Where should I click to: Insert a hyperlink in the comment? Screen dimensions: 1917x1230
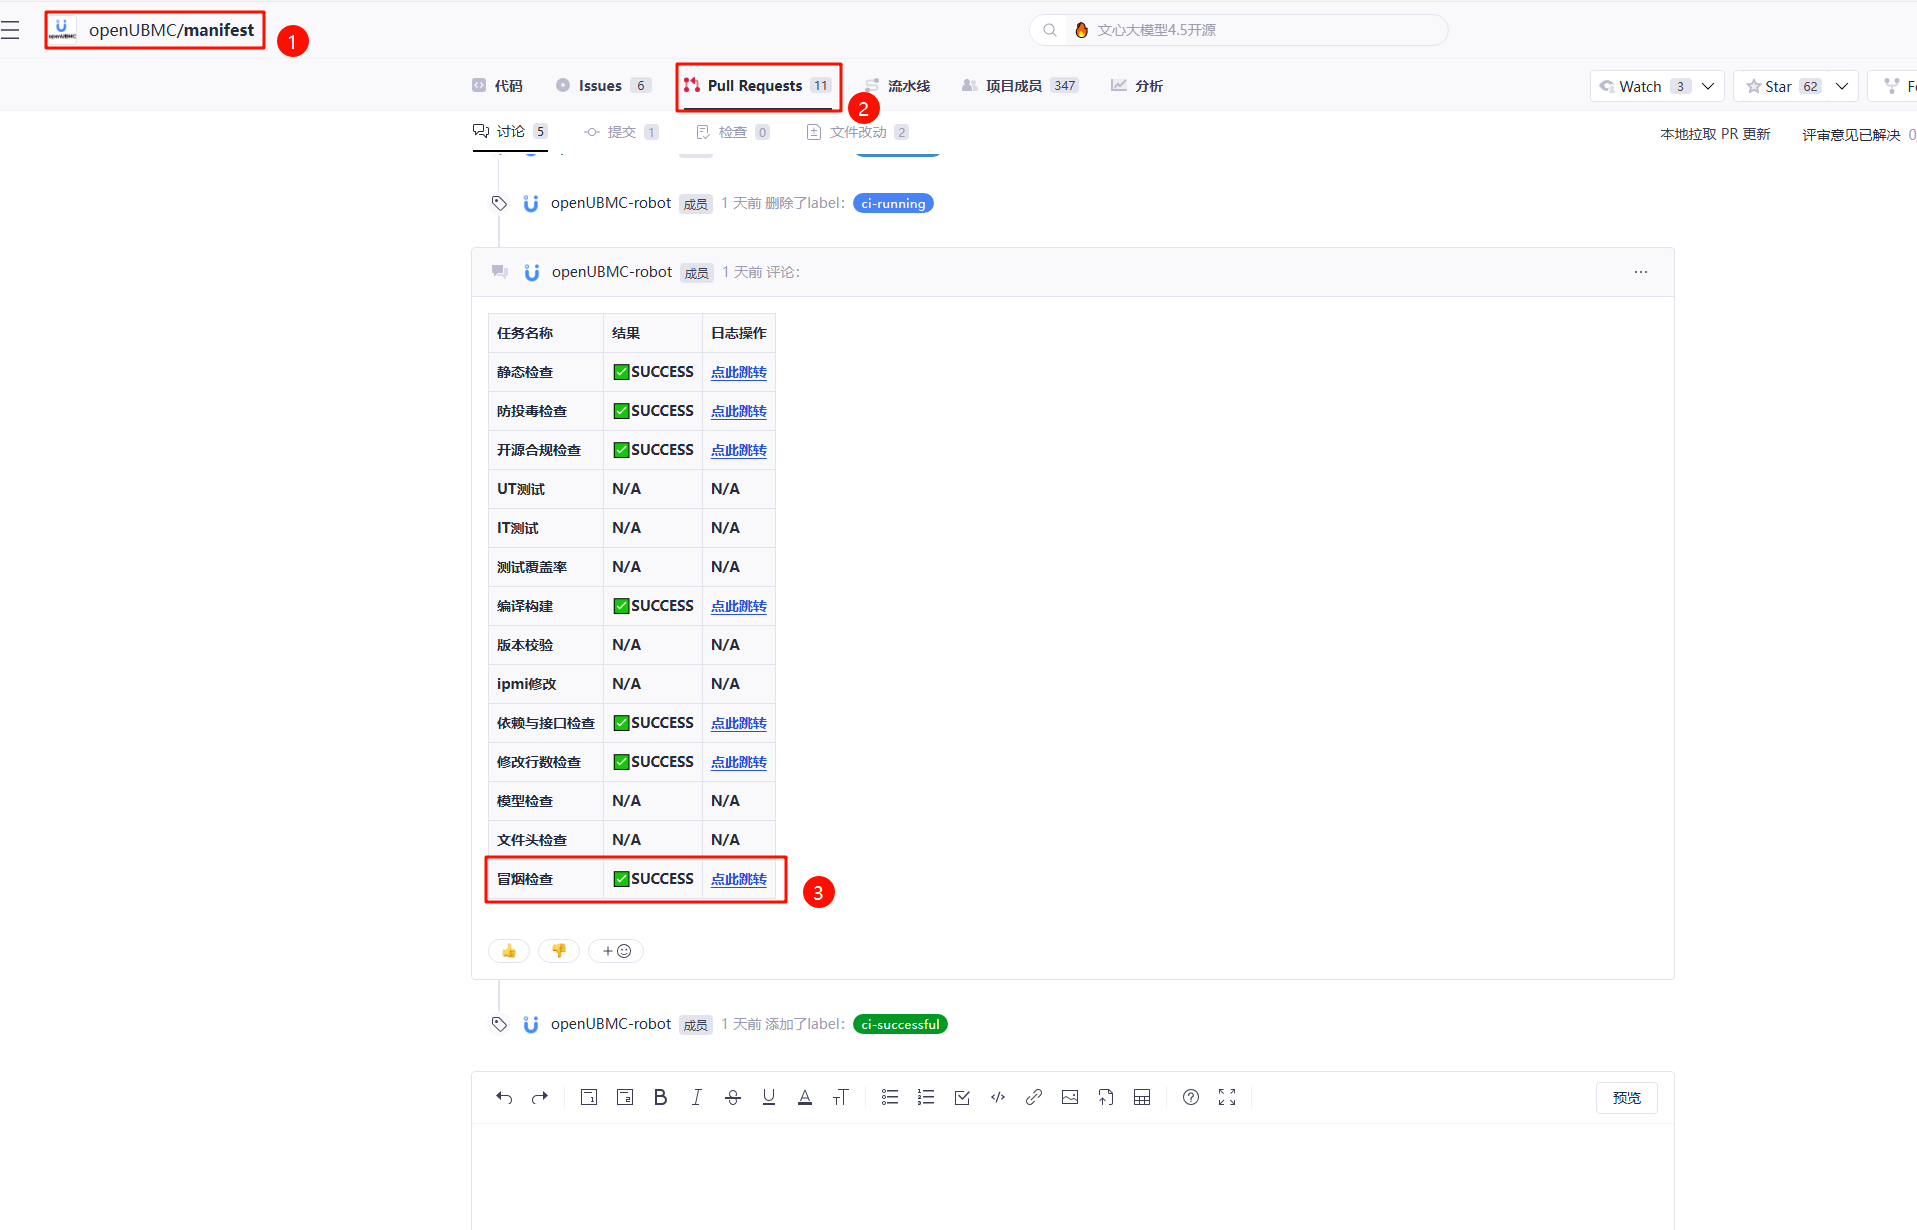1034,1098
